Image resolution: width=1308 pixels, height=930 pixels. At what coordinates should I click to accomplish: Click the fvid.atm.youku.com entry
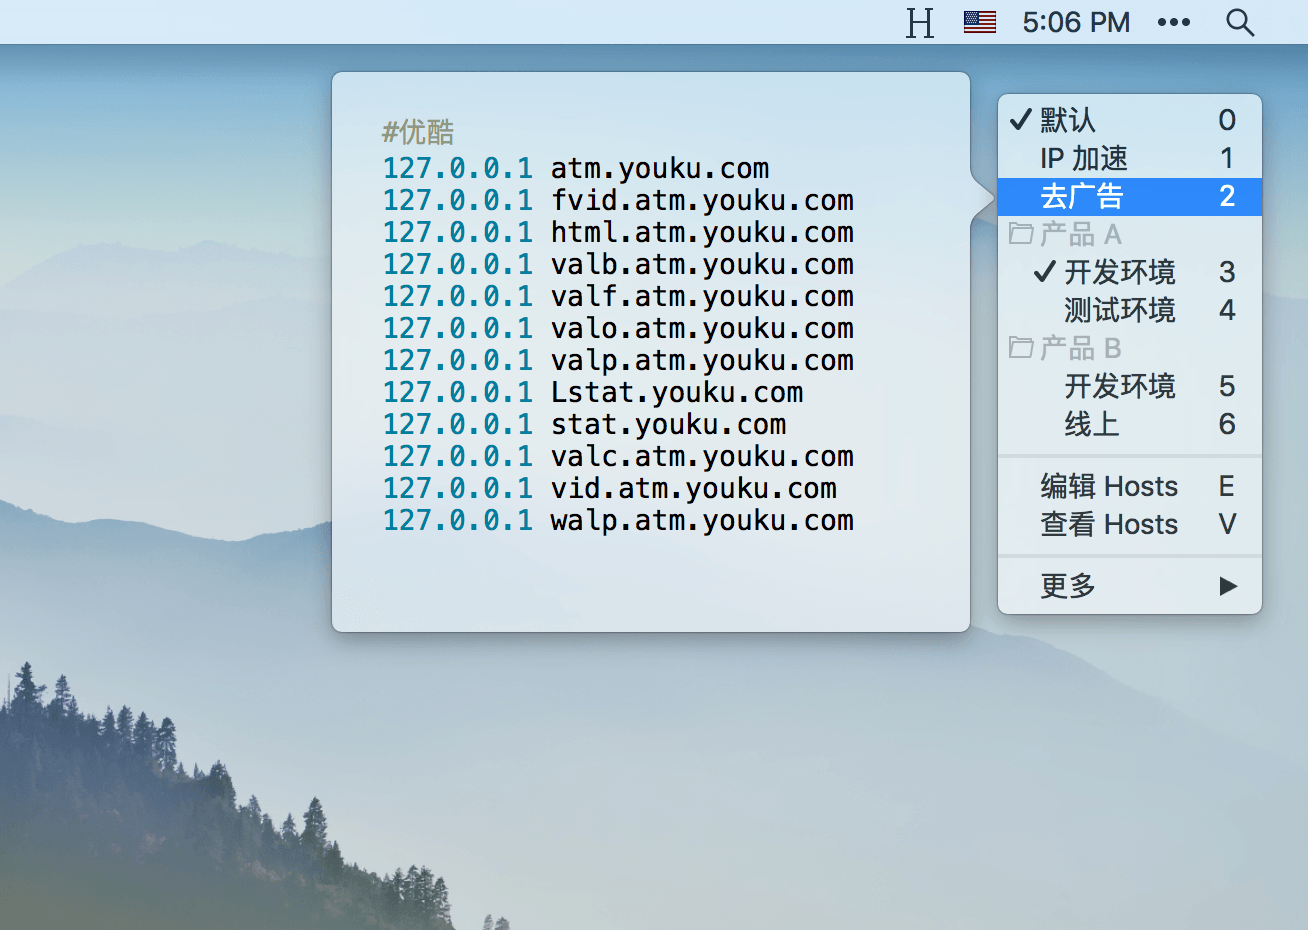618,200
